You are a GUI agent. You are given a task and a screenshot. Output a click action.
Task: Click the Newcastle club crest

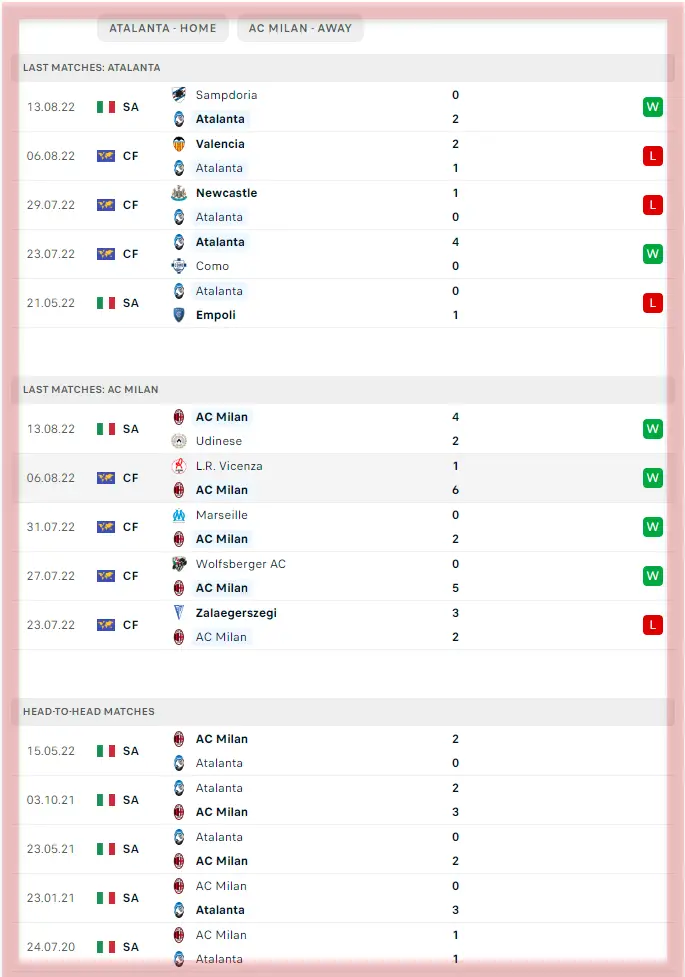coord(179,193)
